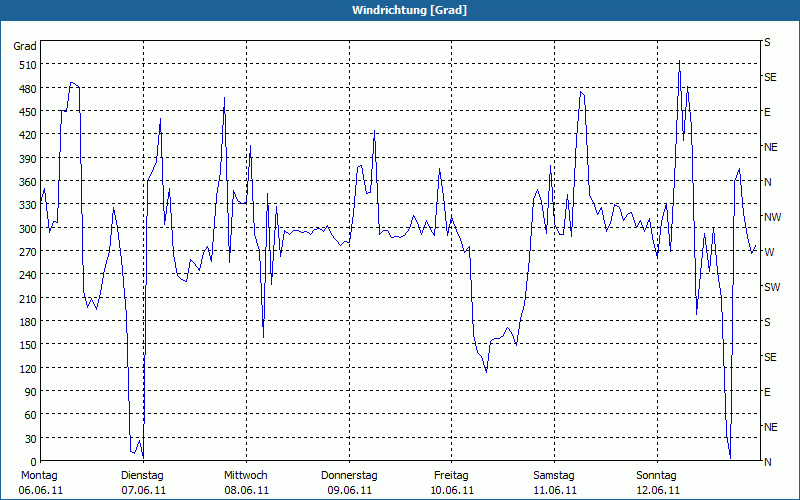Image resolution: width=800 pixels, height=500 pixels.
Task: Select the date '07.06.11'
Action: (x=143, y=490)
